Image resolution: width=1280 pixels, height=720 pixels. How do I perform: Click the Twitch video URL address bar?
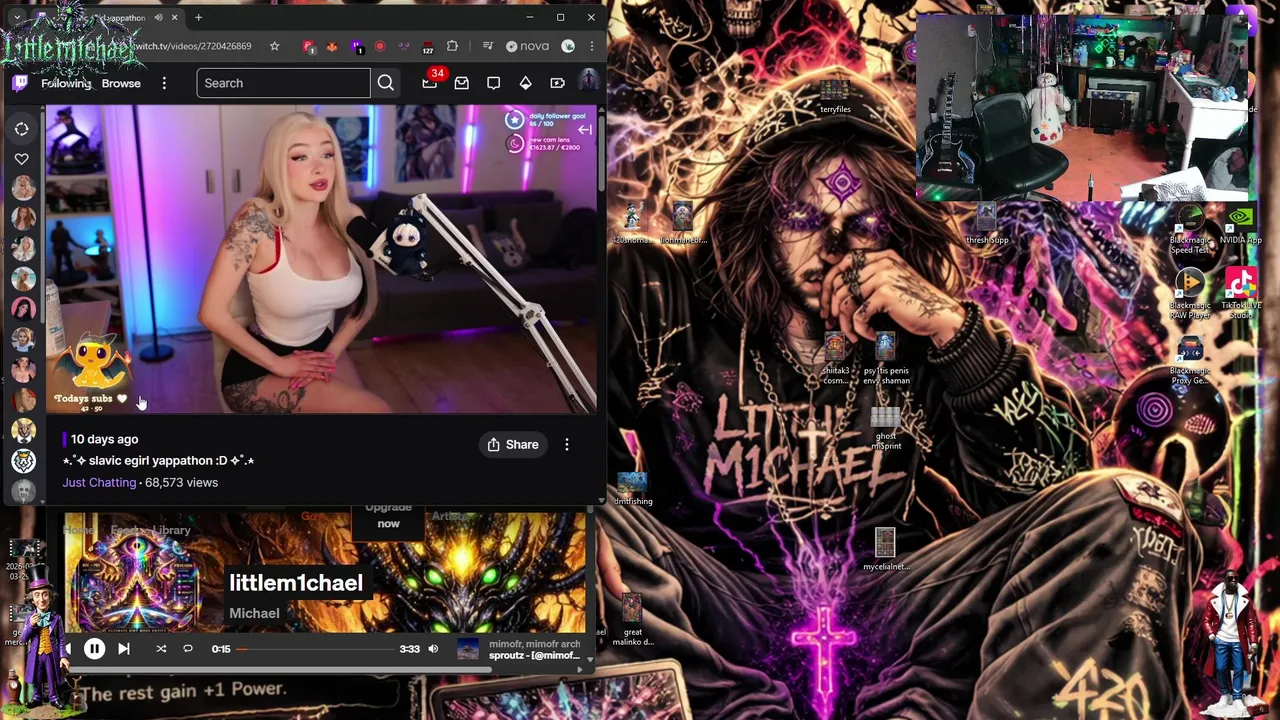195,46
